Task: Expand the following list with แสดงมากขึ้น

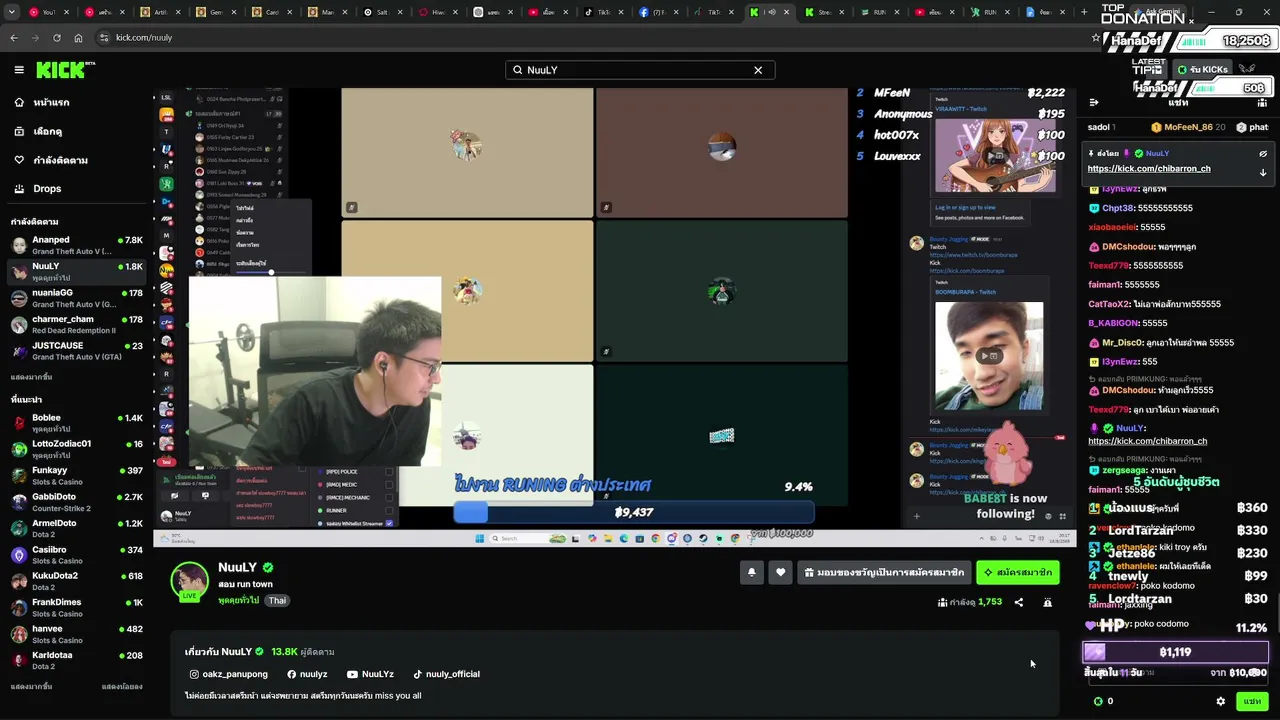Action: pos(31,377)
